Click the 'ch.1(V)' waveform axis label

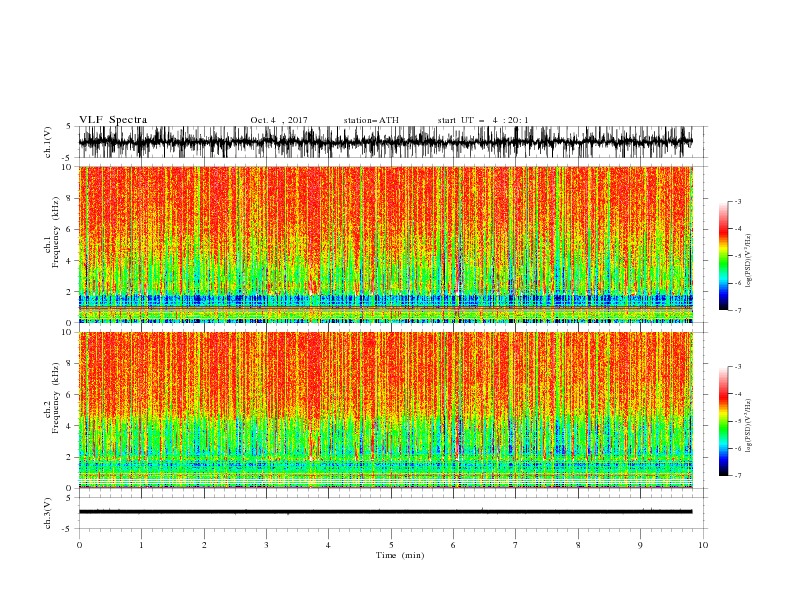48,142
